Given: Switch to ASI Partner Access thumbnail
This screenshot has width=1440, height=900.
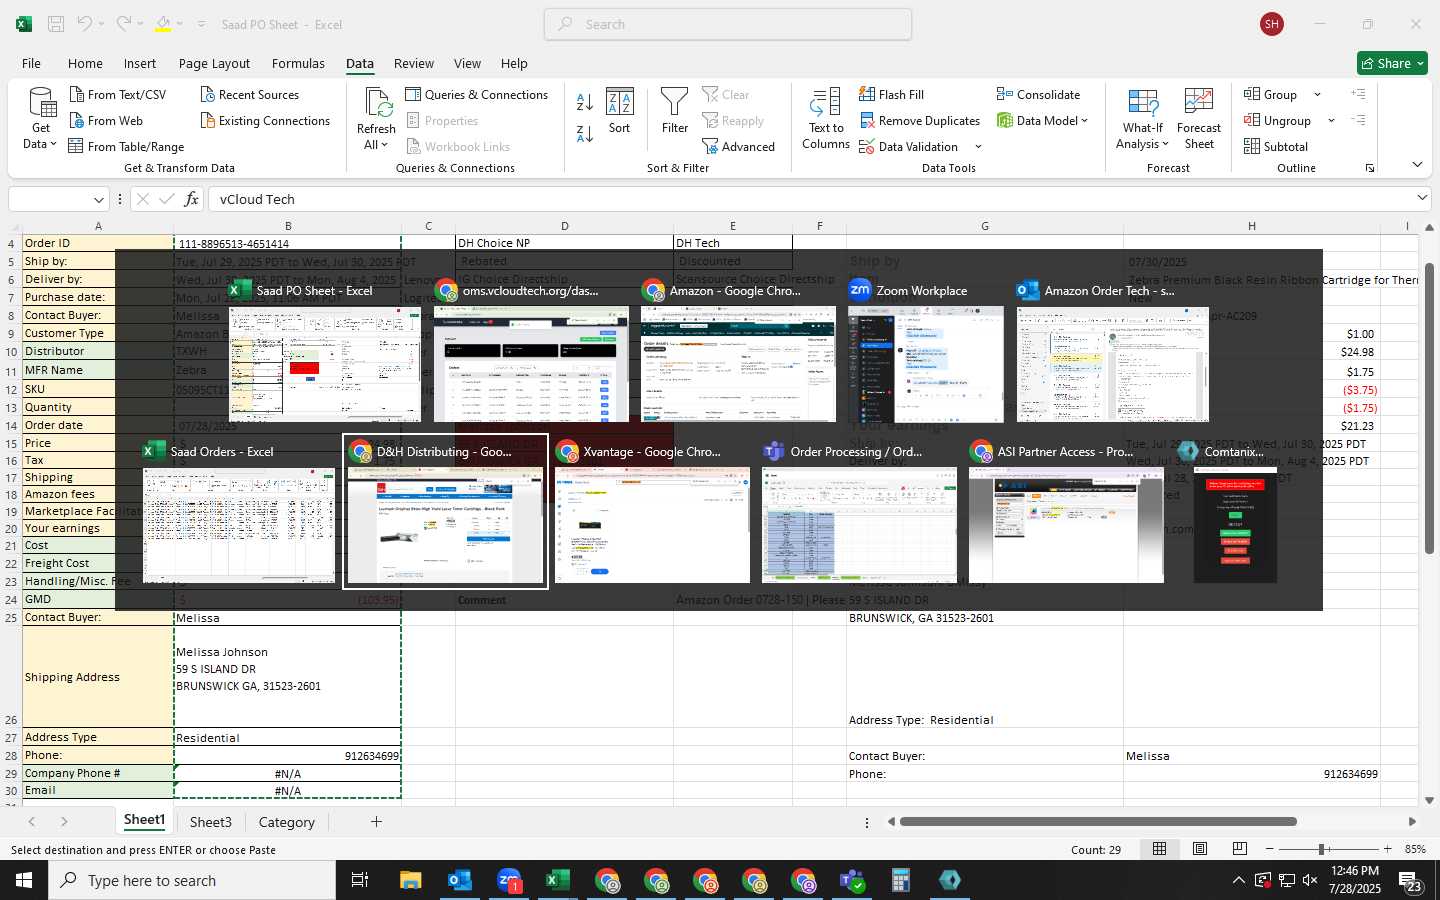Looking at the screenshot, I should (x=1066, y=512).
